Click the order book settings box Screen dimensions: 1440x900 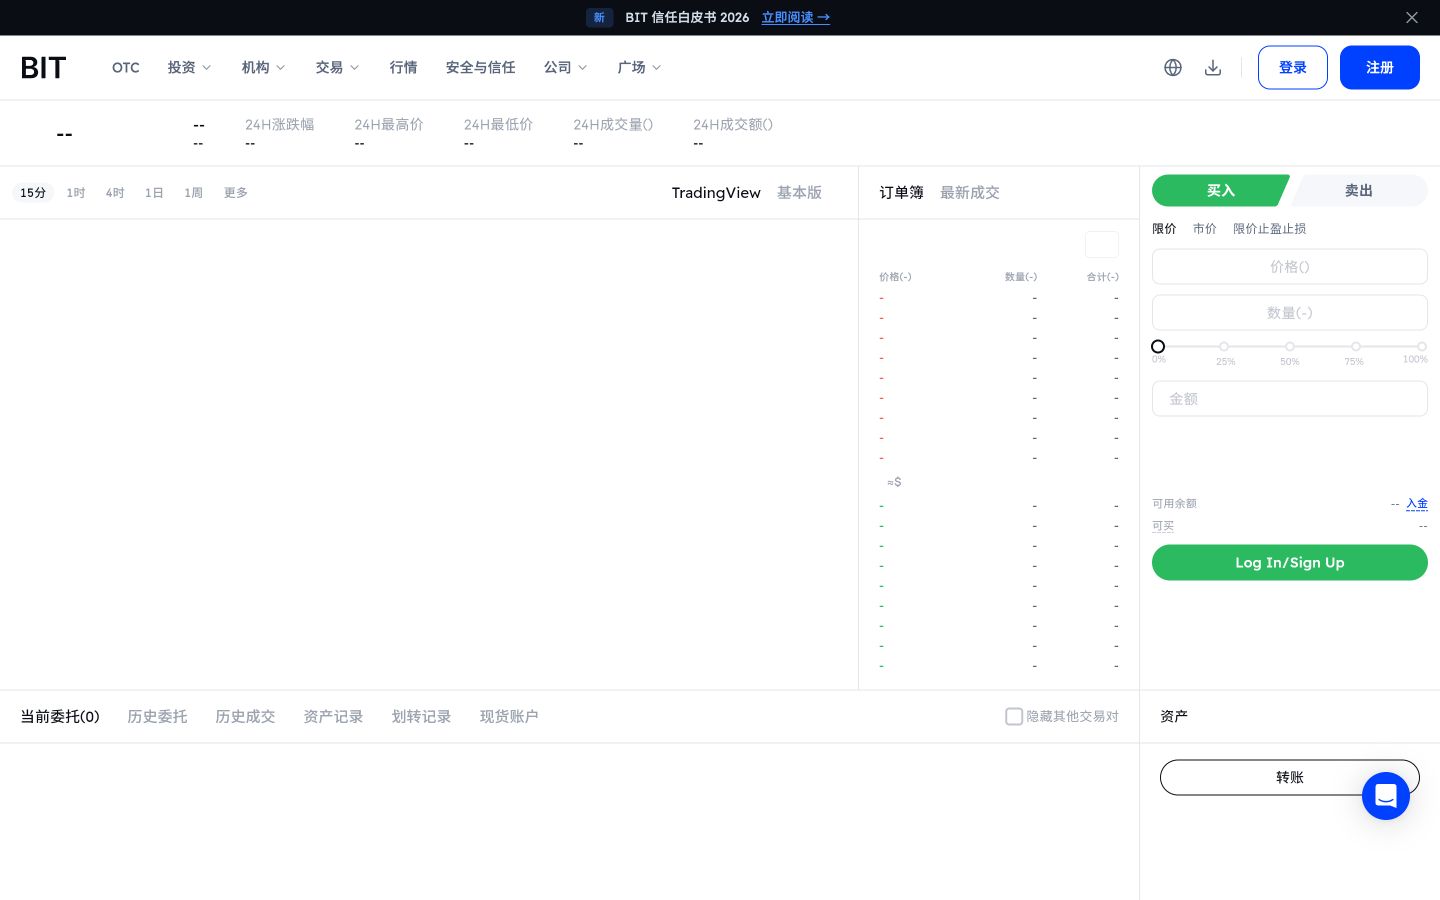(x=1102, y=245)
